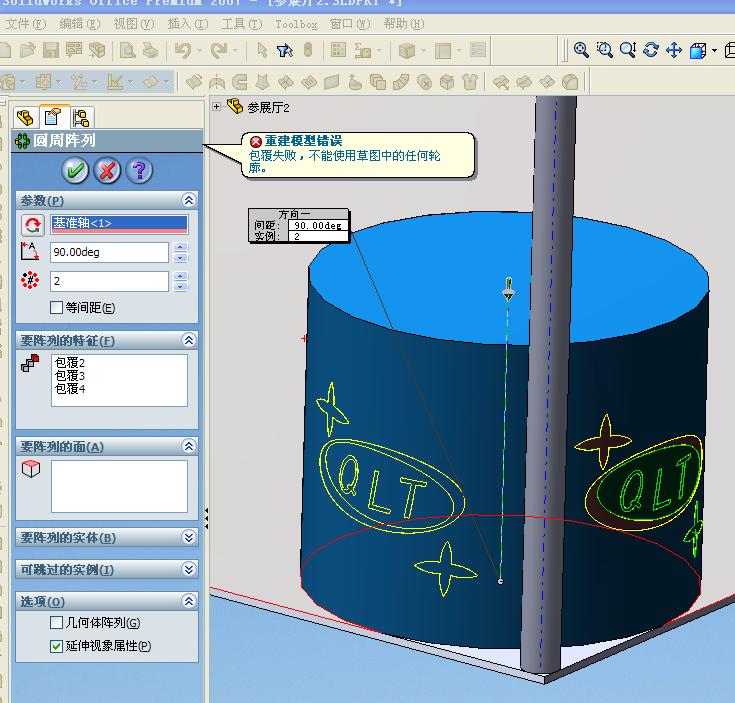Click the 基准轴<1> pattern axis field
The width and height of the screenshot is (735, 703).
[x=119, y=224]
